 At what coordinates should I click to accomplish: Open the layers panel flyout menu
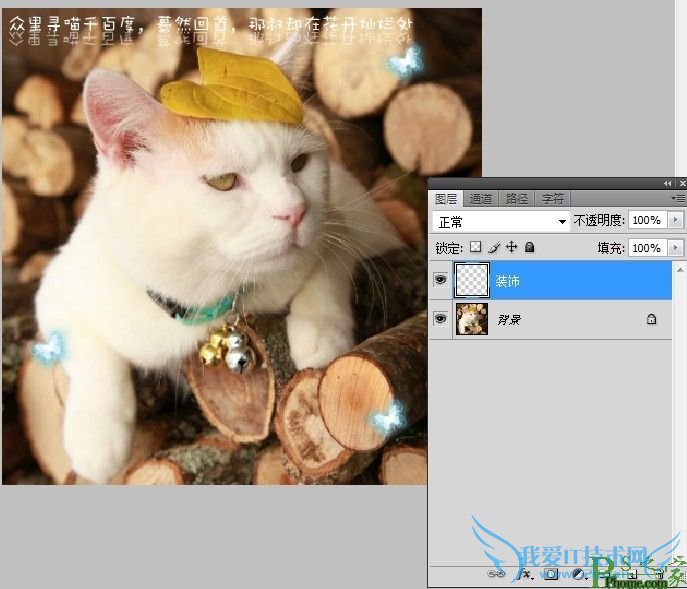(678, 199)
